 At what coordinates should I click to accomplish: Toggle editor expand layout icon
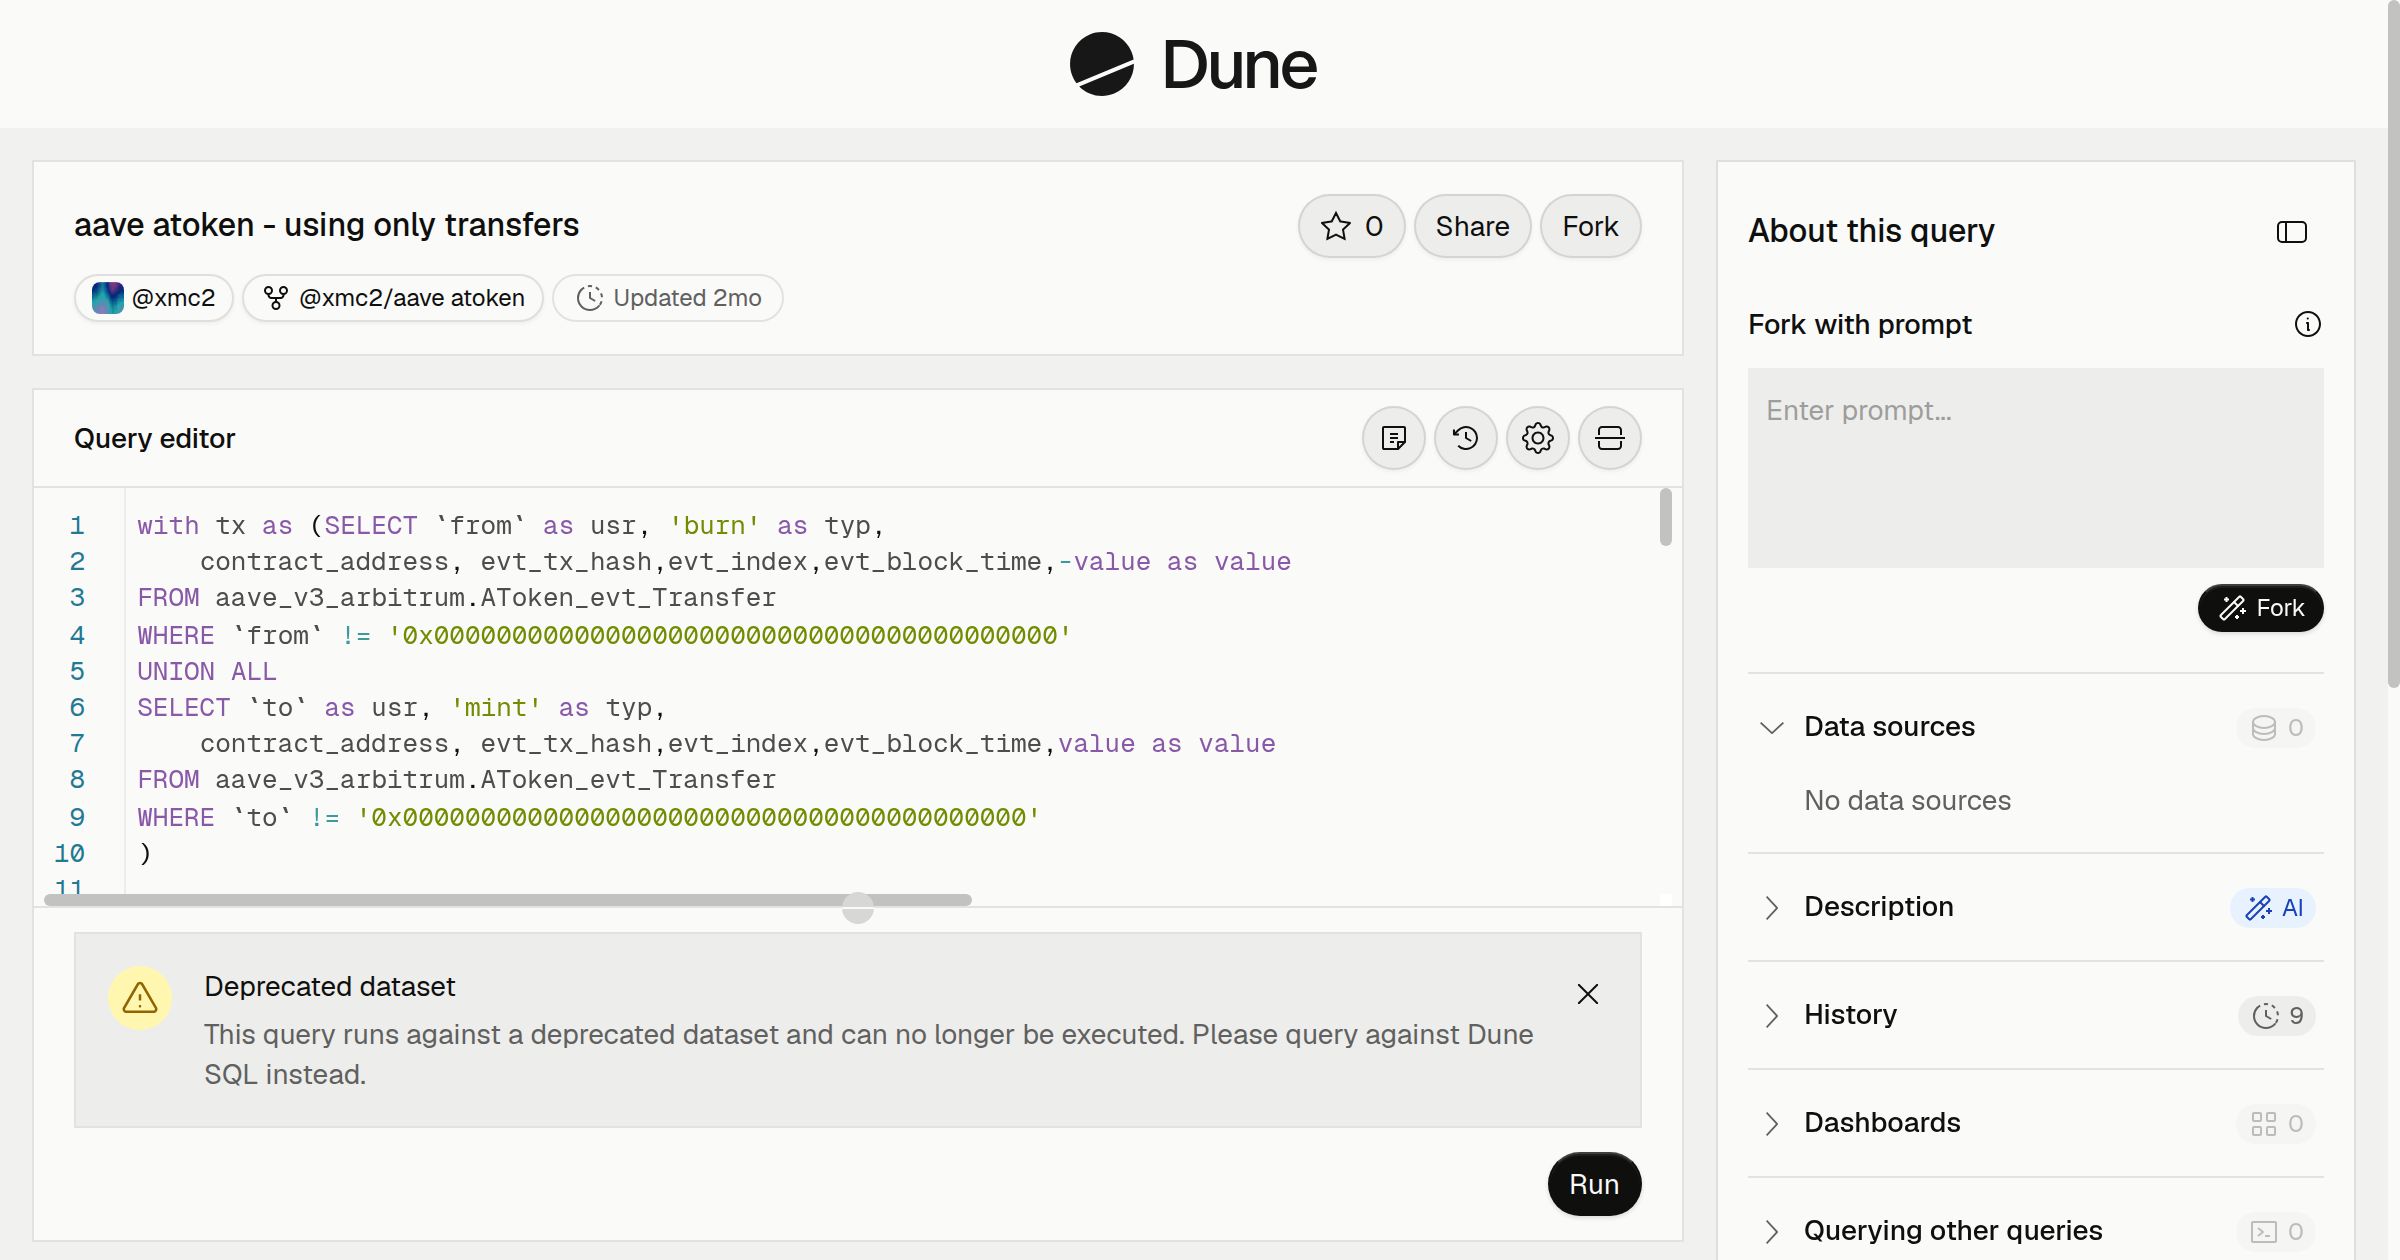pyautogui.click(x=1610, y=438)
